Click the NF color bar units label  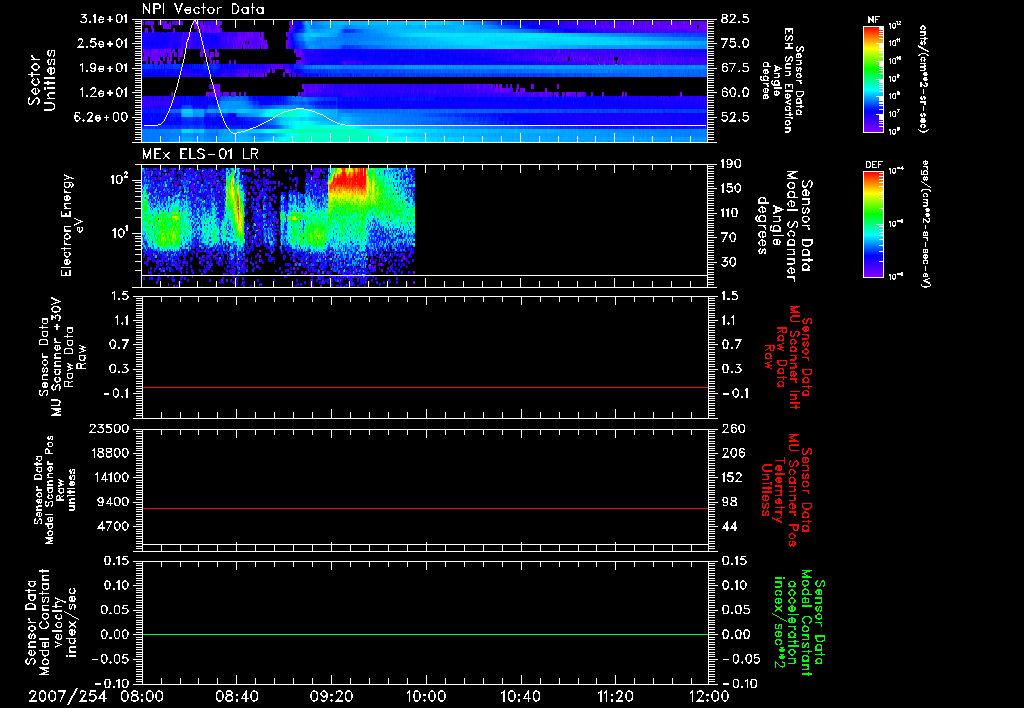pyautogui.click(x=923, y=79)
